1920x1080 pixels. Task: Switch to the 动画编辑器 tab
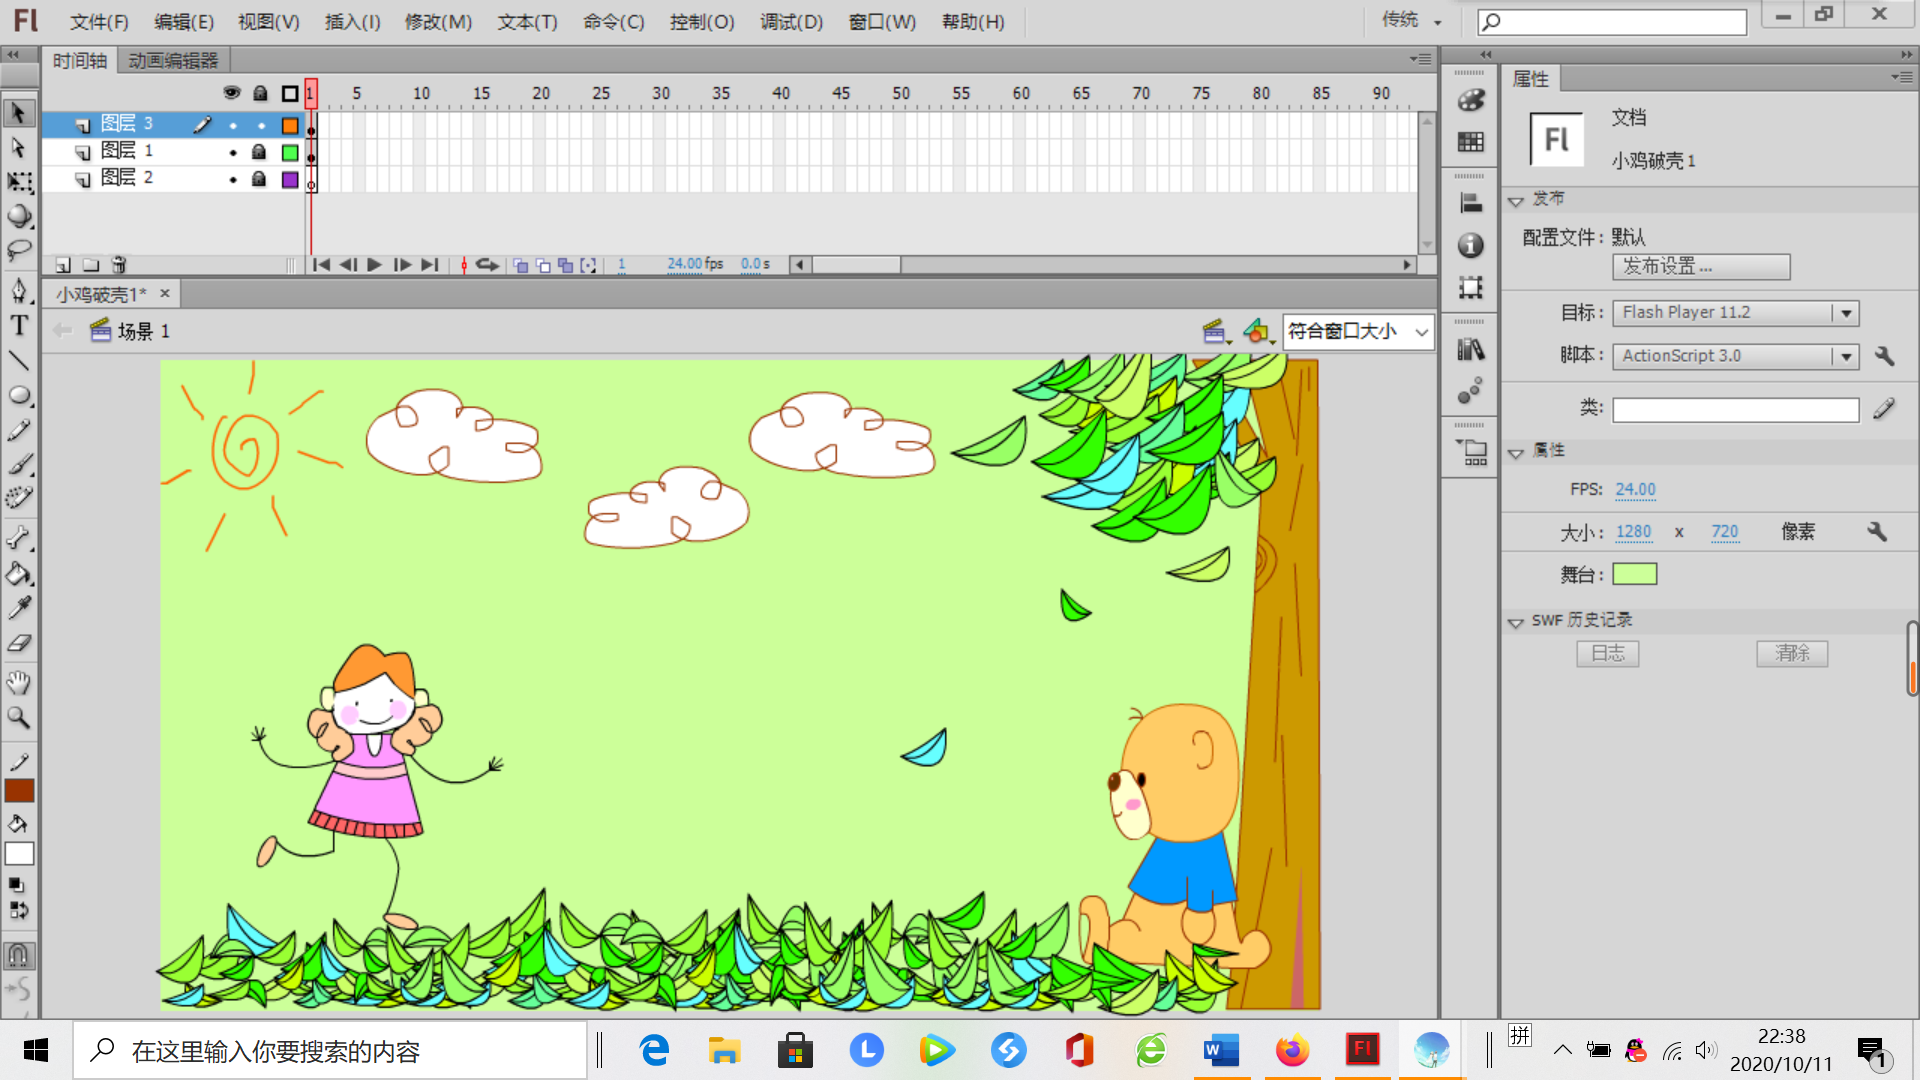(x=173, y=61)
